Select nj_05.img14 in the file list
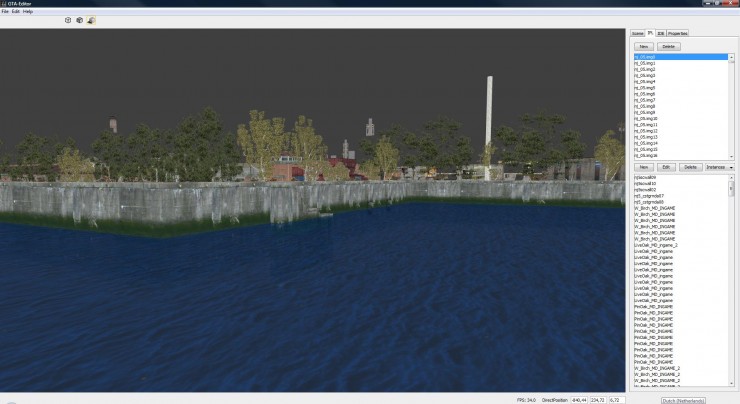The image size is (740, 404). click(x=681, y=143)
